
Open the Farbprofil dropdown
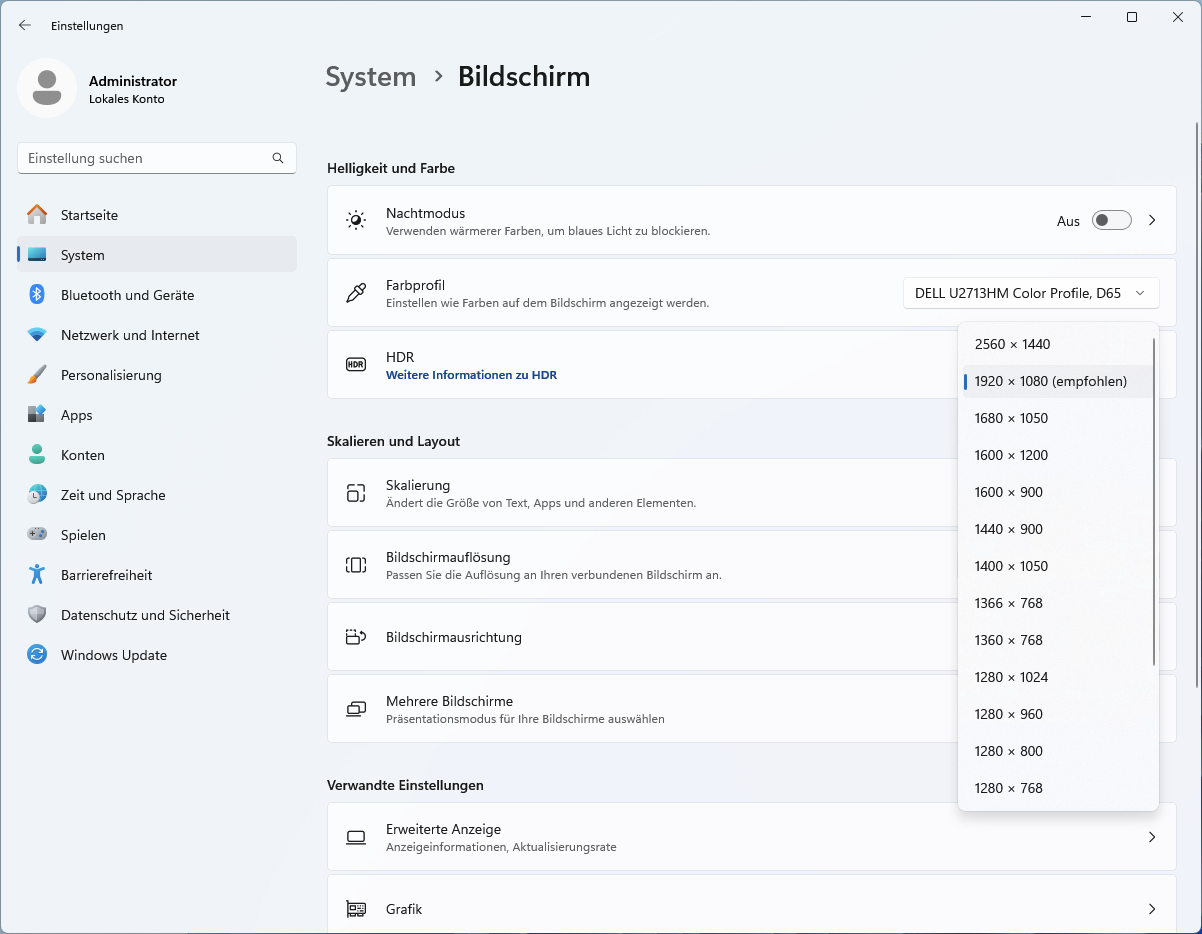click(x=1030, y=293)
